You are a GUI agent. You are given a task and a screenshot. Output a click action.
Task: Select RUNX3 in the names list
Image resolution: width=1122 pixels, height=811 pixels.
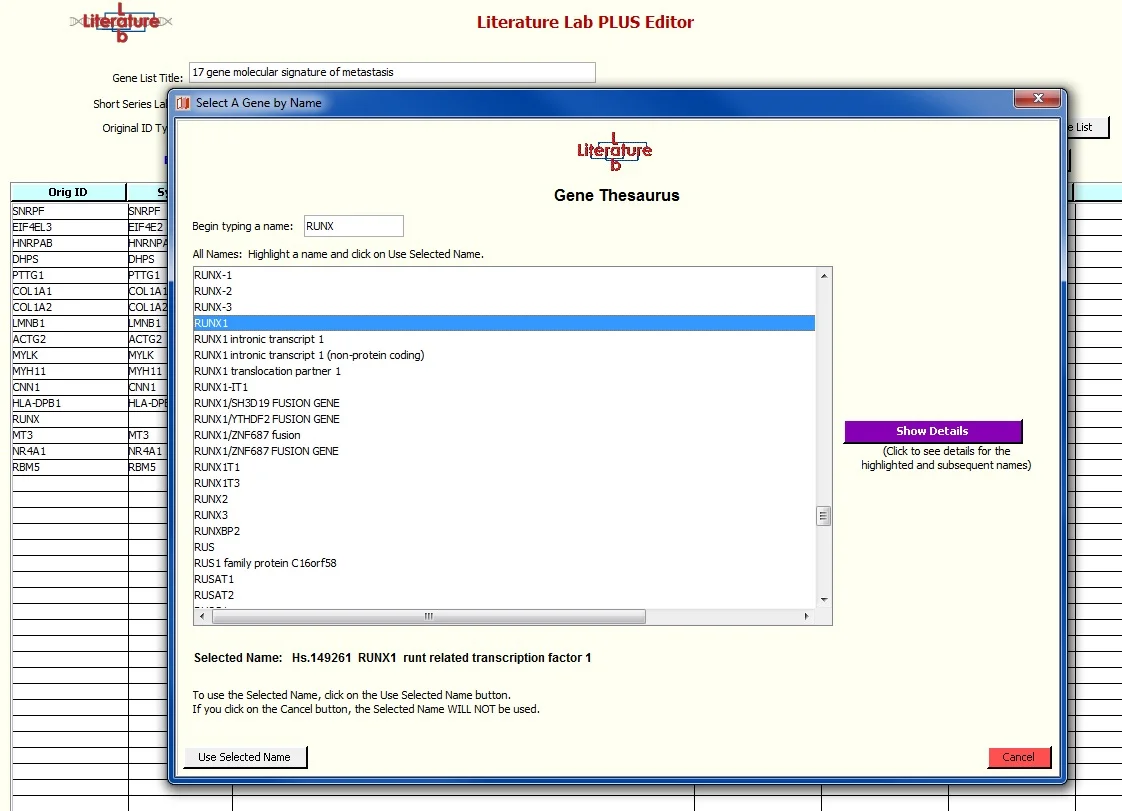point(504,515)
